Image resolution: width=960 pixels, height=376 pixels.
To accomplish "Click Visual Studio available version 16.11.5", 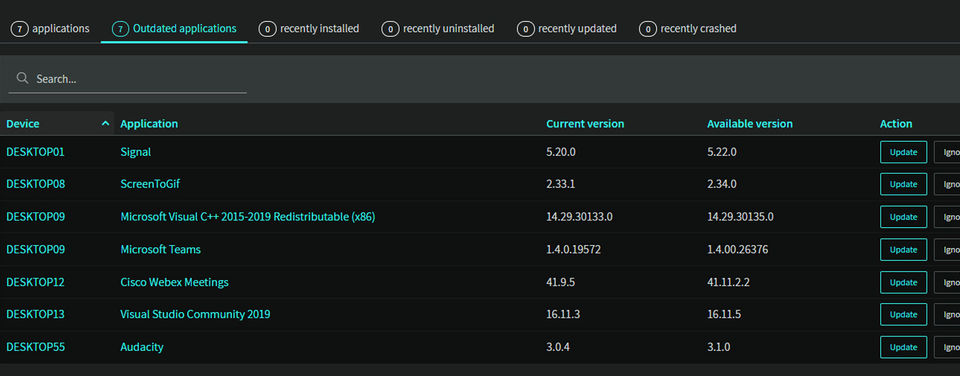I will pyautogui.click(x=724, y=314).
